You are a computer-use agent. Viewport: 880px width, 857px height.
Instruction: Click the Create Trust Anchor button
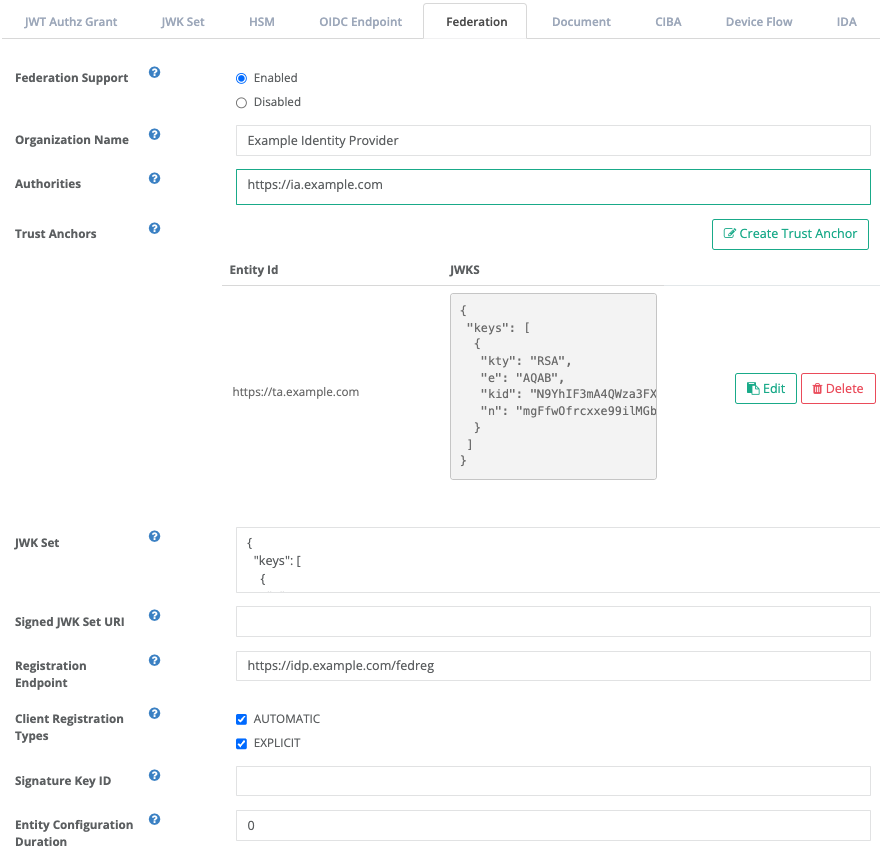pyautogui.click(x=790, y=234)
